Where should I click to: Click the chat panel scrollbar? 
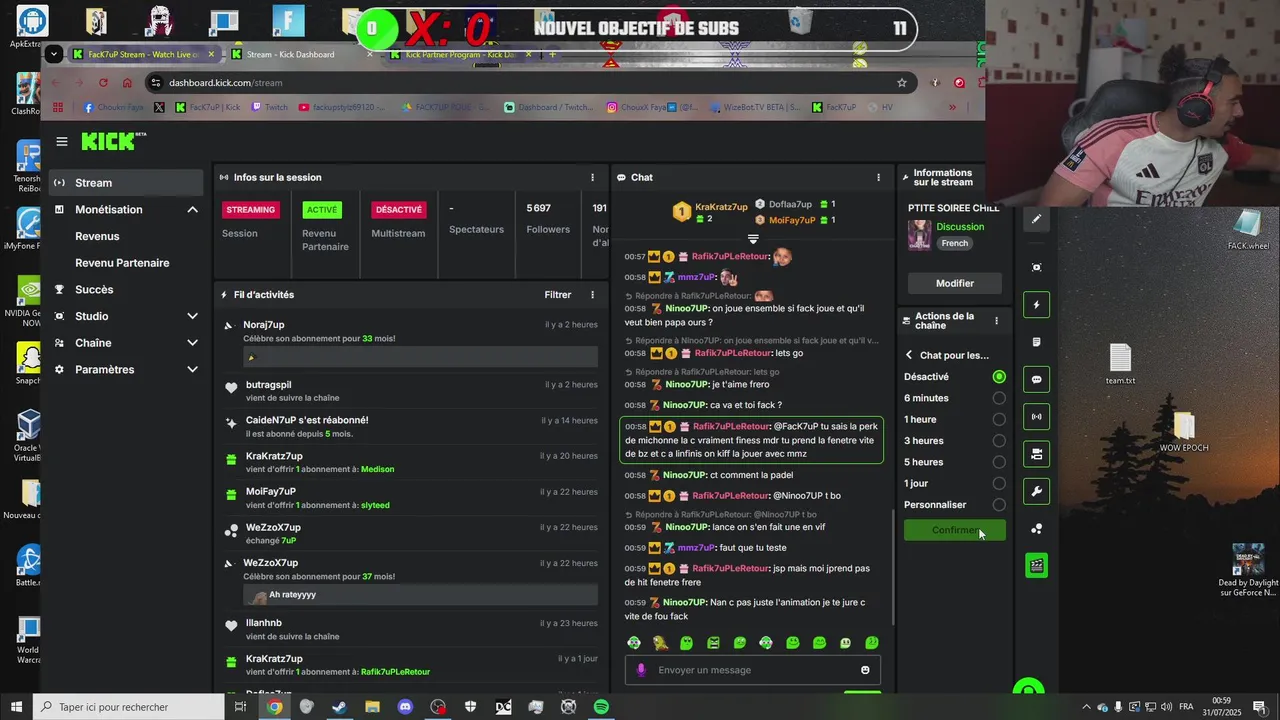pos(892,565)
